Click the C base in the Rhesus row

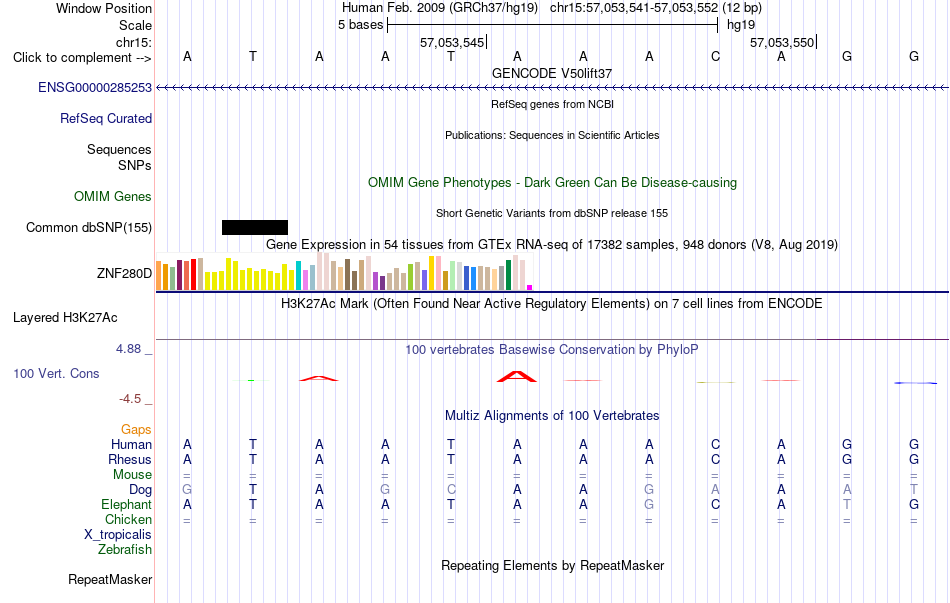pos(716,459)
